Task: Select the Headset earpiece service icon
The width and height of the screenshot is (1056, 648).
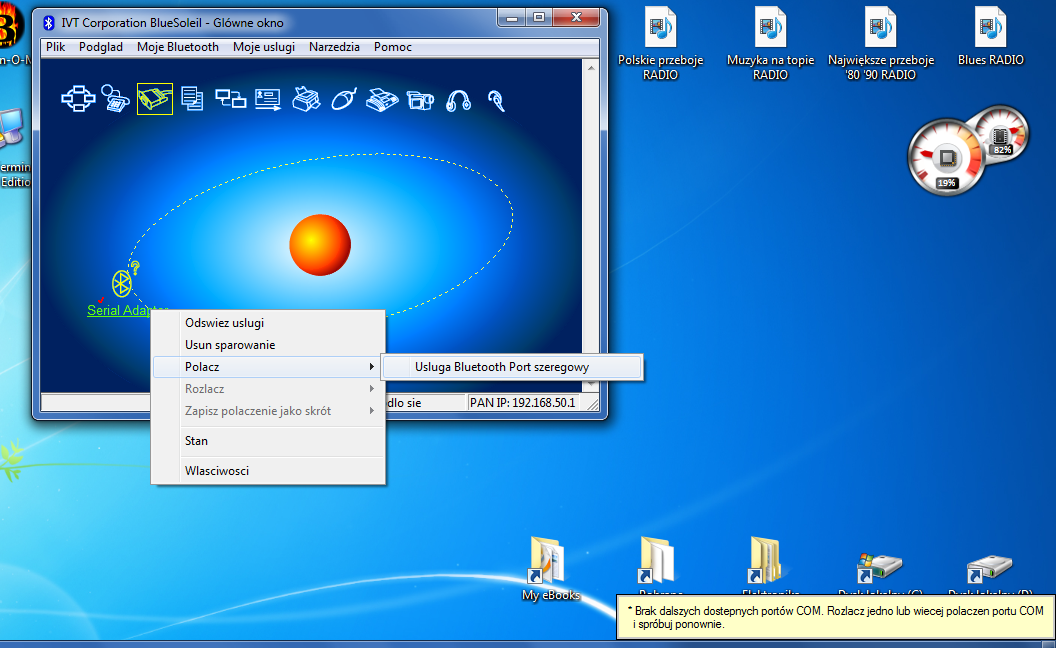Action: (x=496, y=101)
